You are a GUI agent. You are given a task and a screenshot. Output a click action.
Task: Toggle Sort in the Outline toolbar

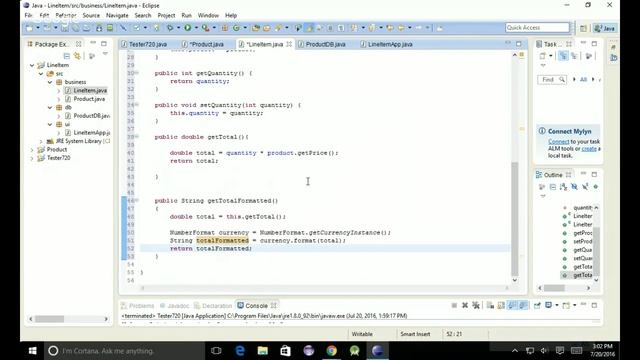pos(563,187)
